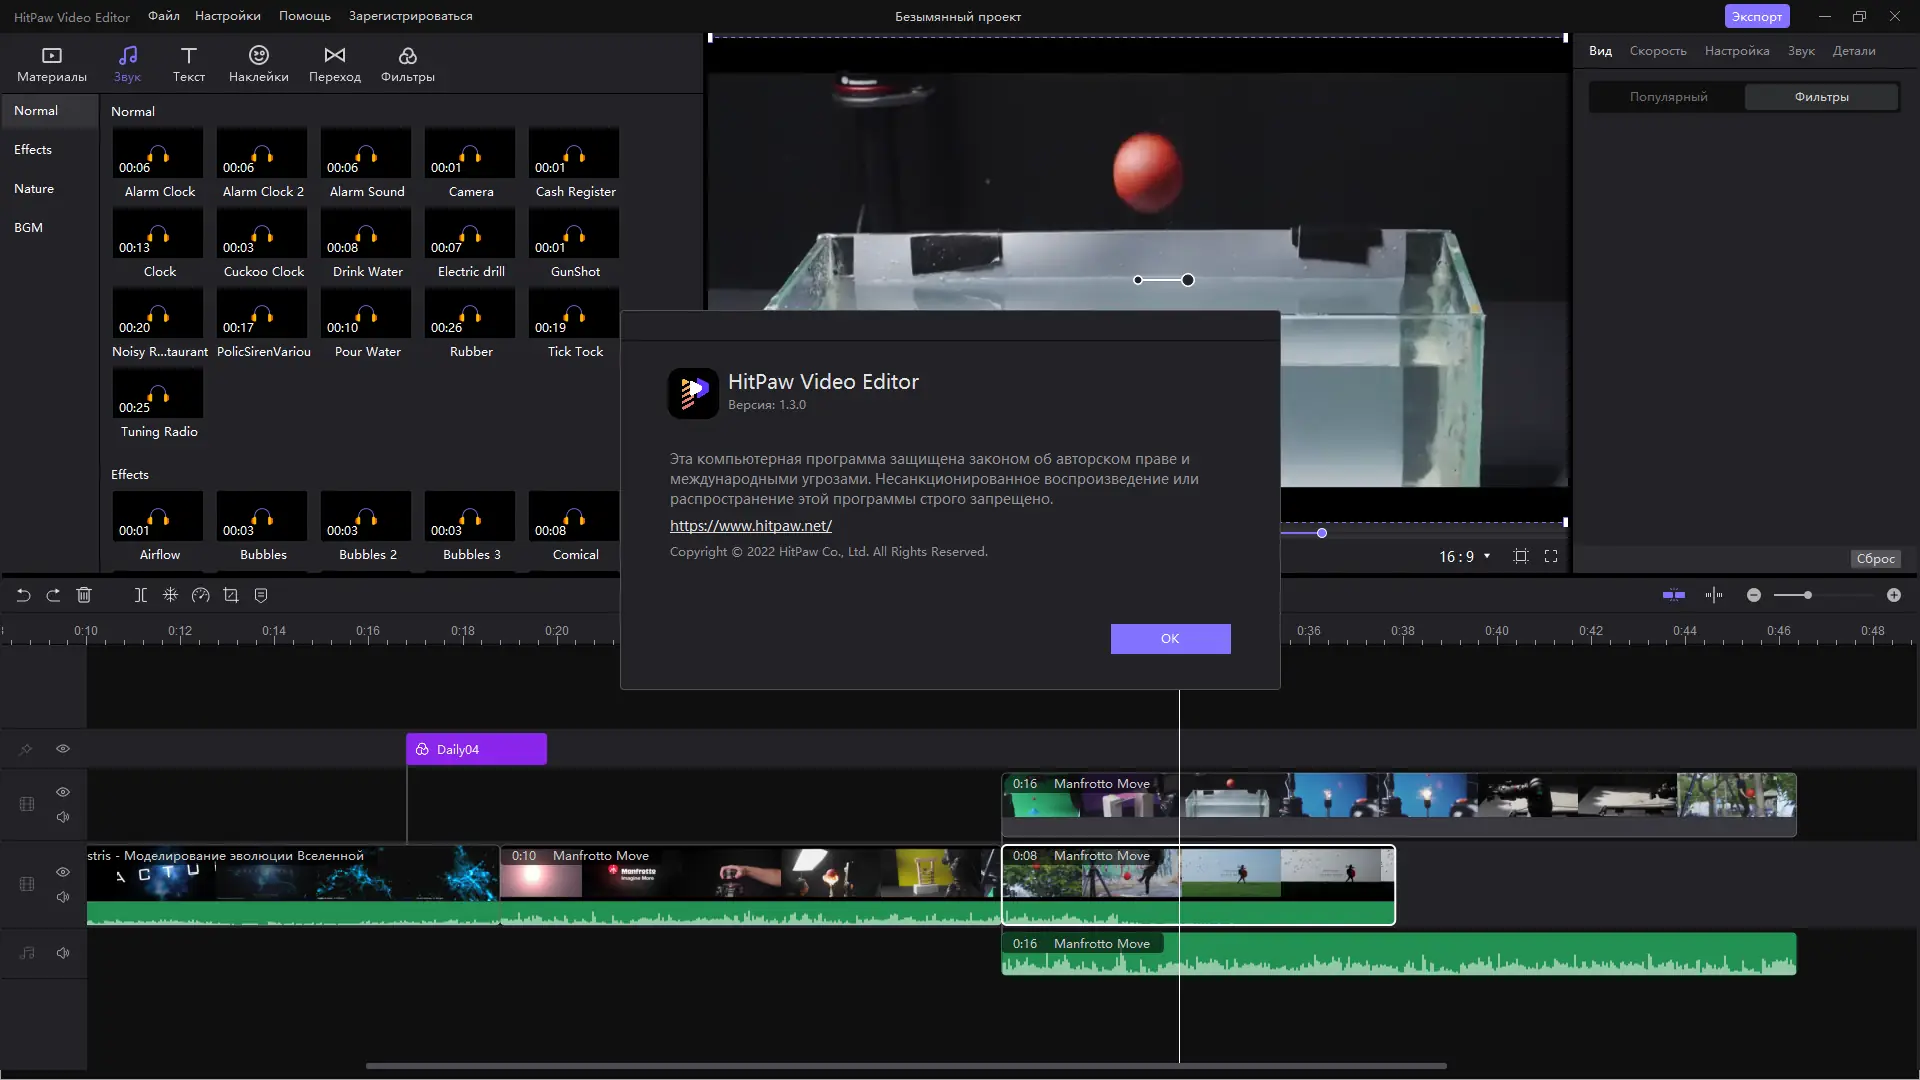The width and height of the screenshot is (1920, 1080).
Task: Click the freeze frame snowflake icon
Action: (x=171, y=595)
